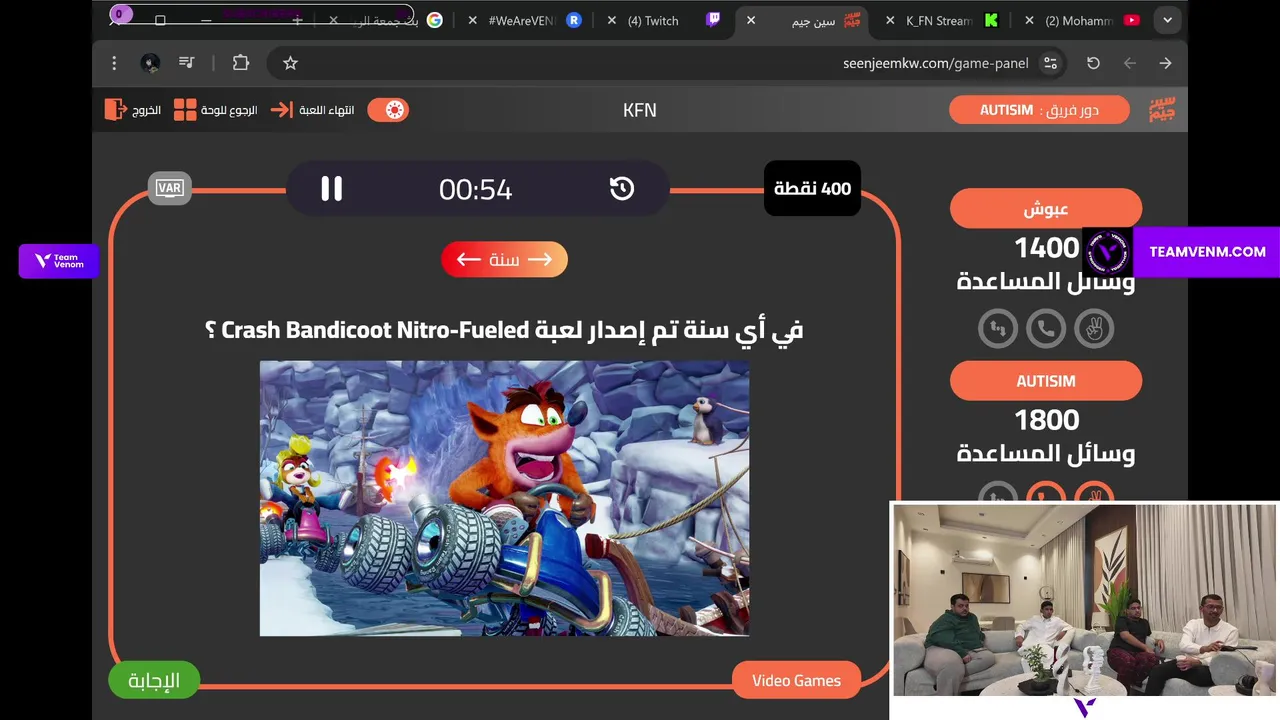The image size is (1280, 720).
Task: Click the KFN game title
Action: pyautogui.click(x=640, y=110)
